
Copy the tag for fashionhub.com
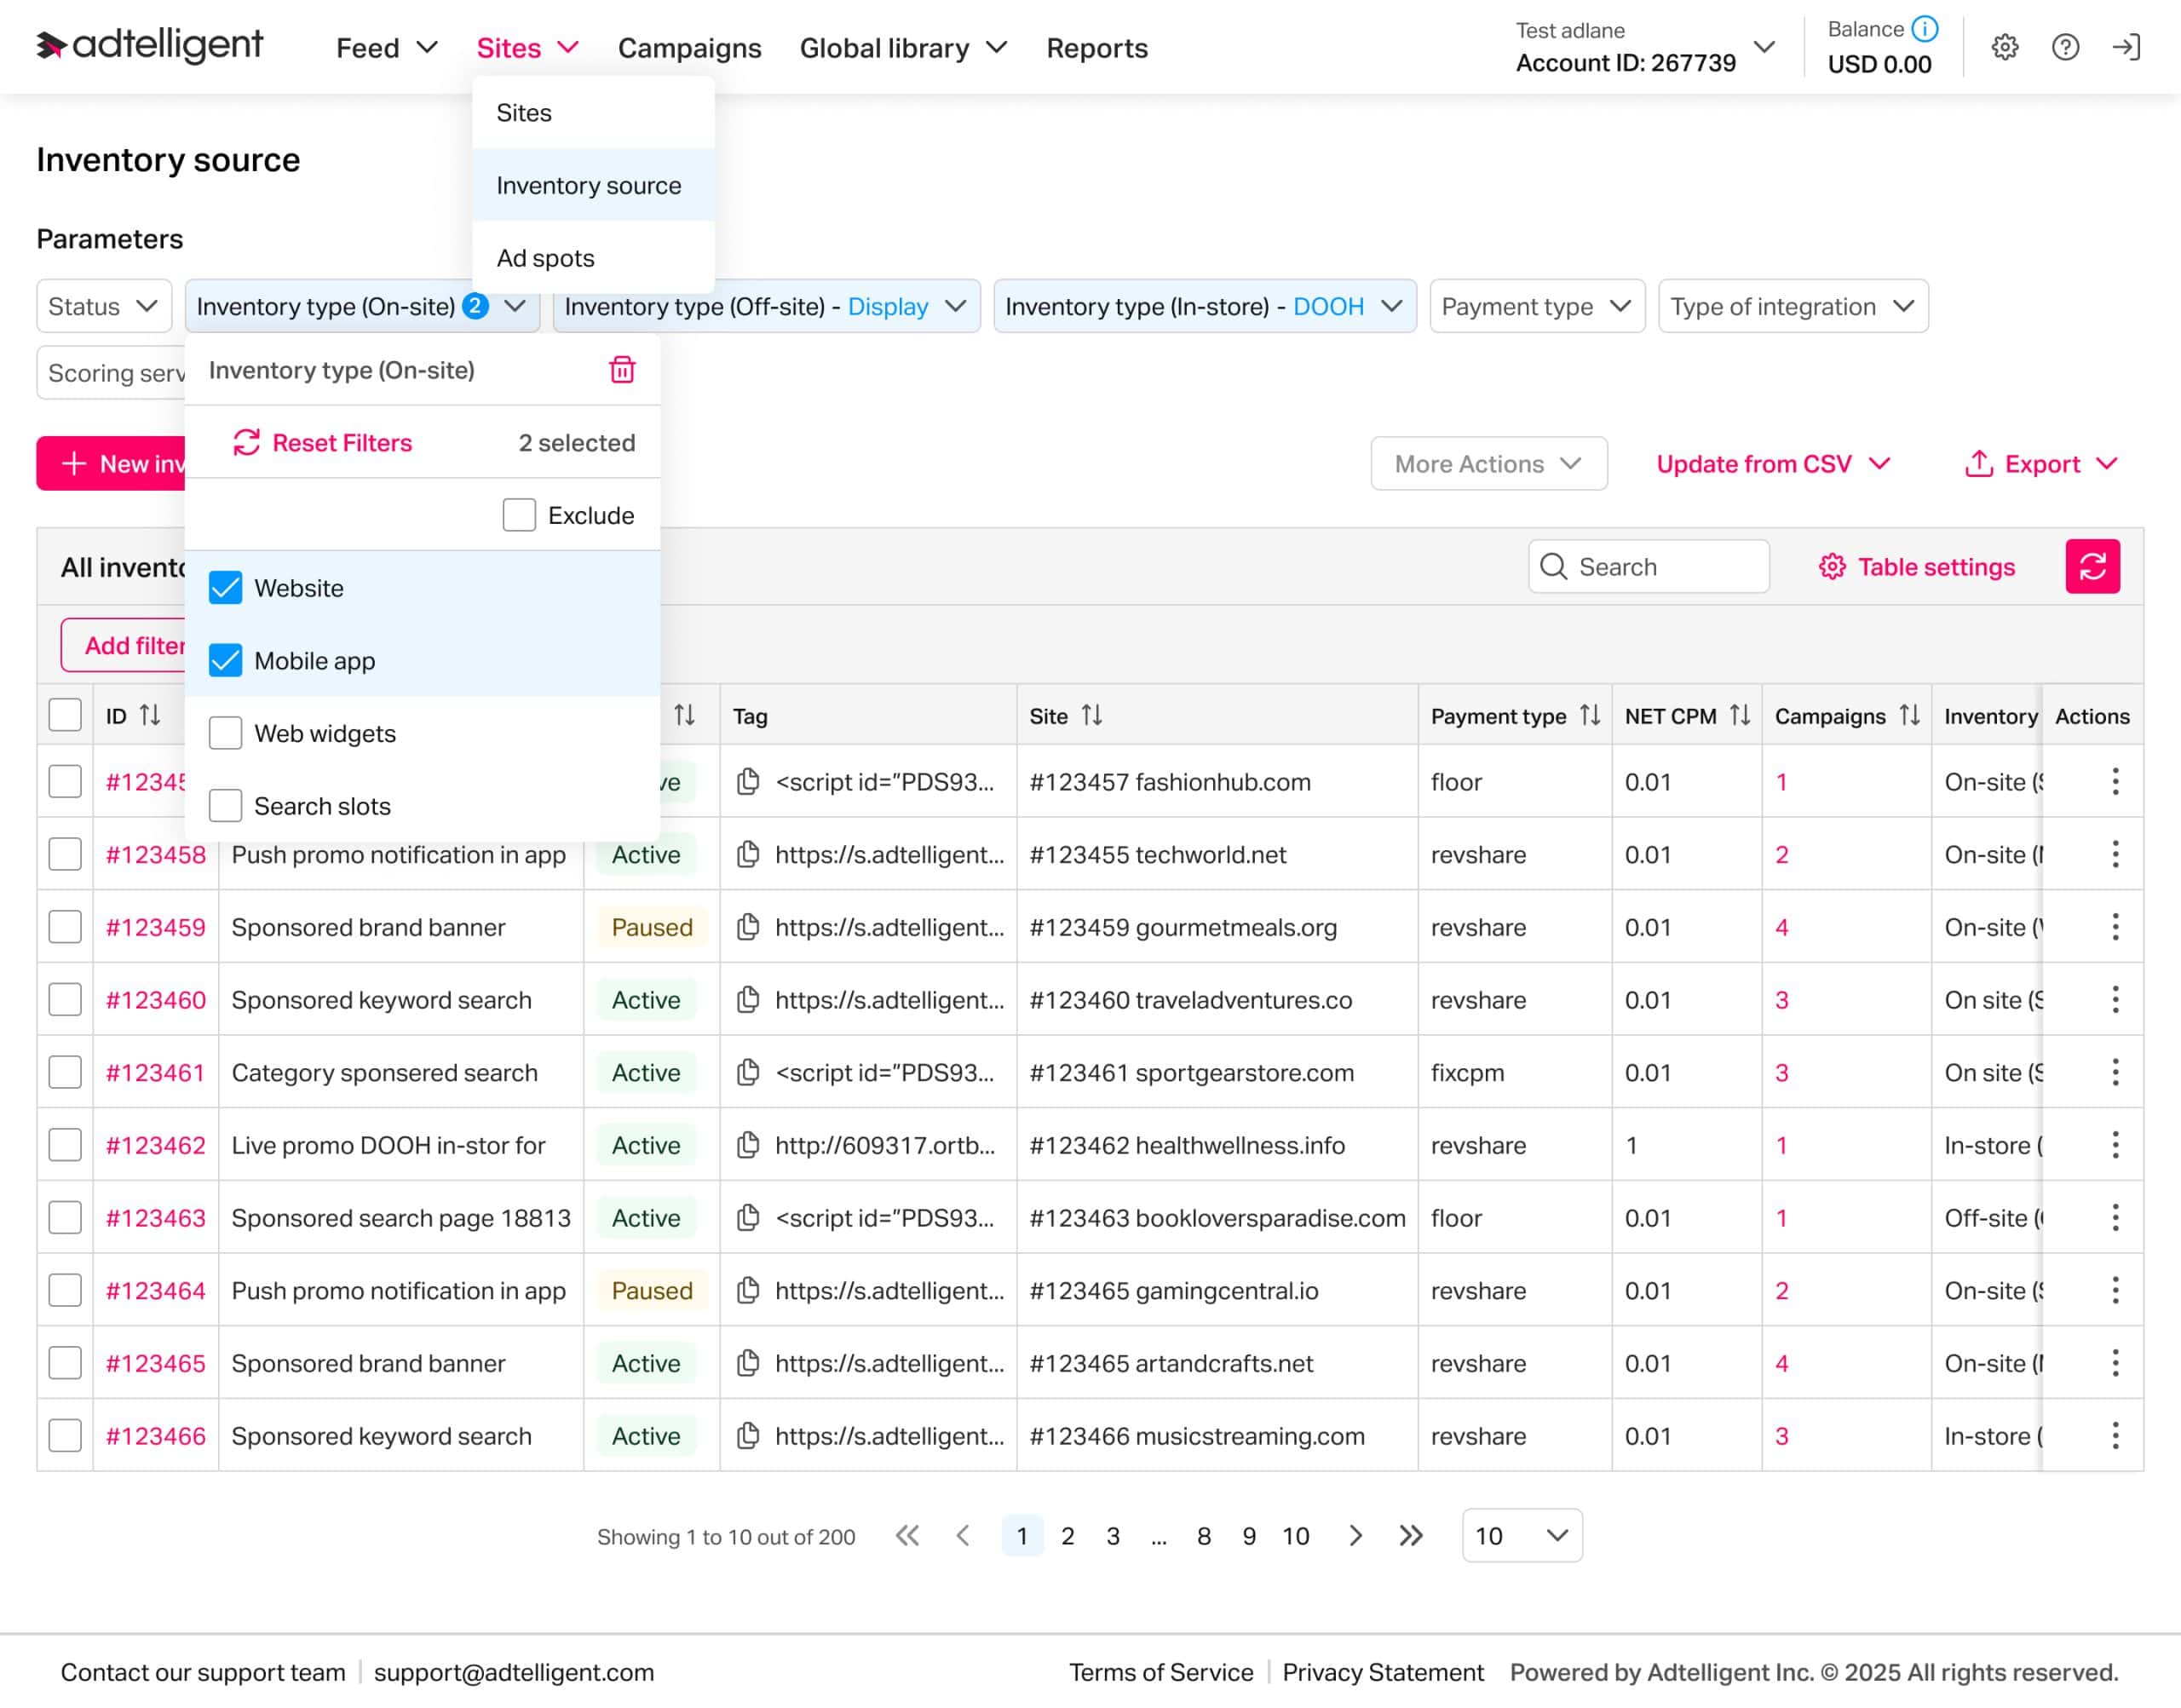coord(748,781)
